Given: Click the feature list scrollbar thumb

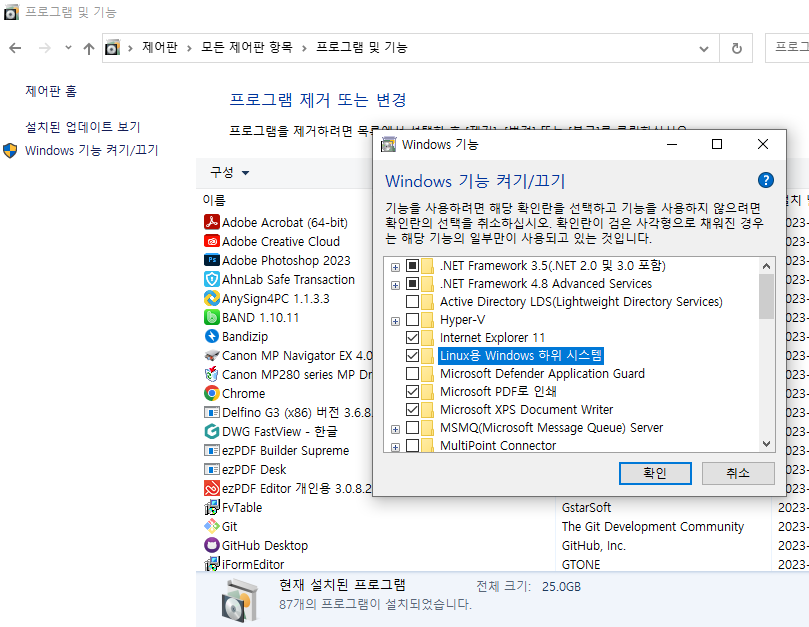Looking at the screenshot, I should click(766, 296).
